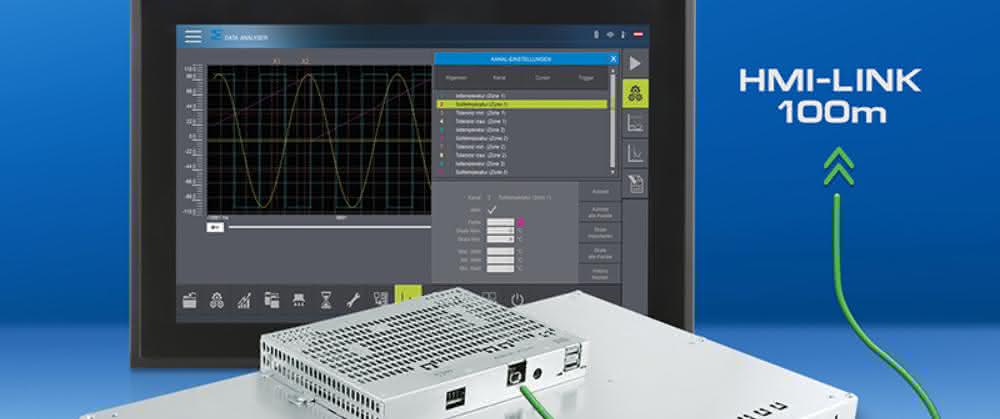Click the horizontal time slider below chart

[330, 227]
